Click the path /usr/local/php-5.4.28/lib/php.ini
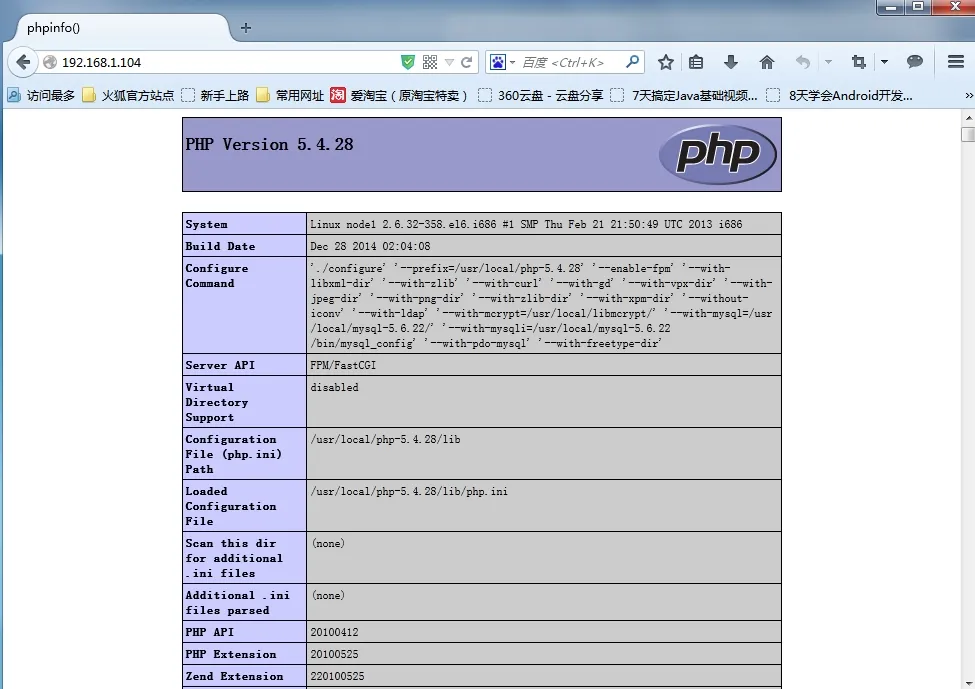Image resolution: width=975 pixels, height=689 pixels. click(x=409, y=491)
